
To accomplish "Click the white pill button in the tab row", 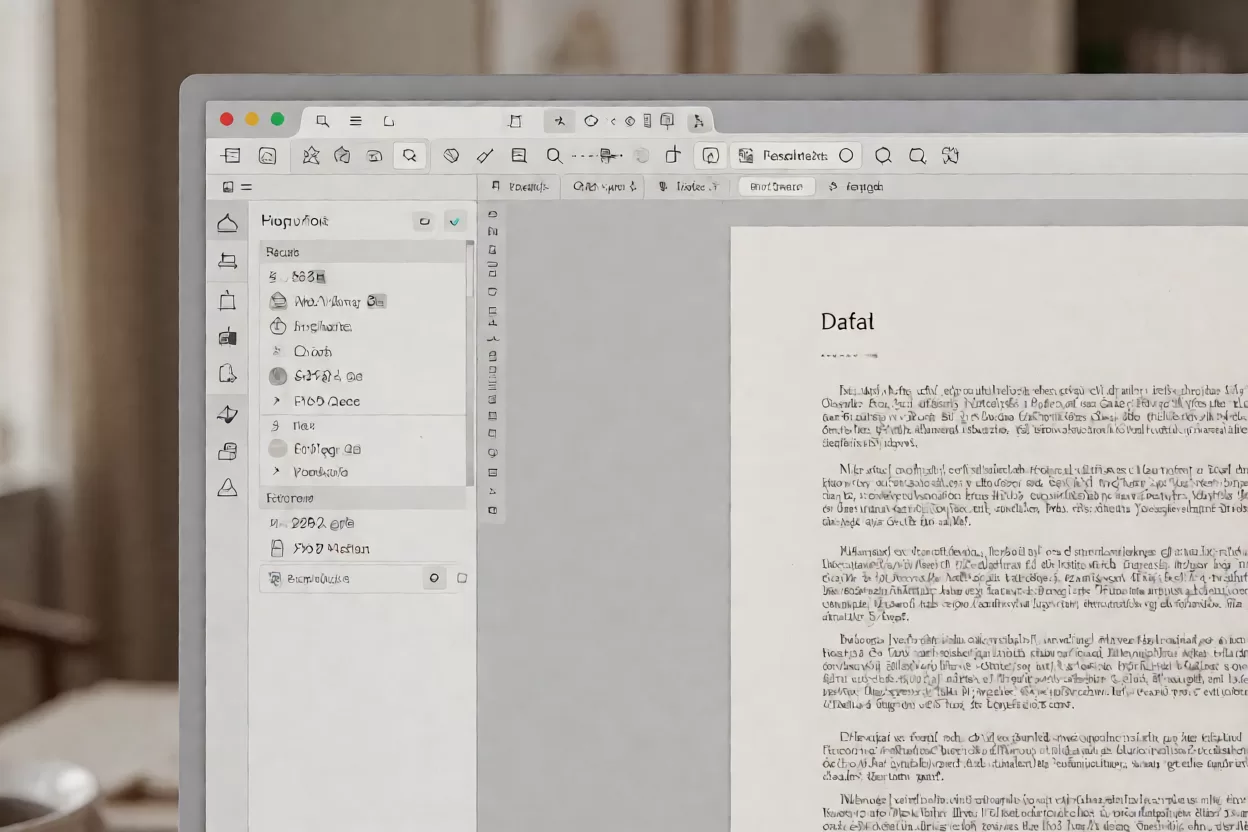I will (x=776, y=187).
